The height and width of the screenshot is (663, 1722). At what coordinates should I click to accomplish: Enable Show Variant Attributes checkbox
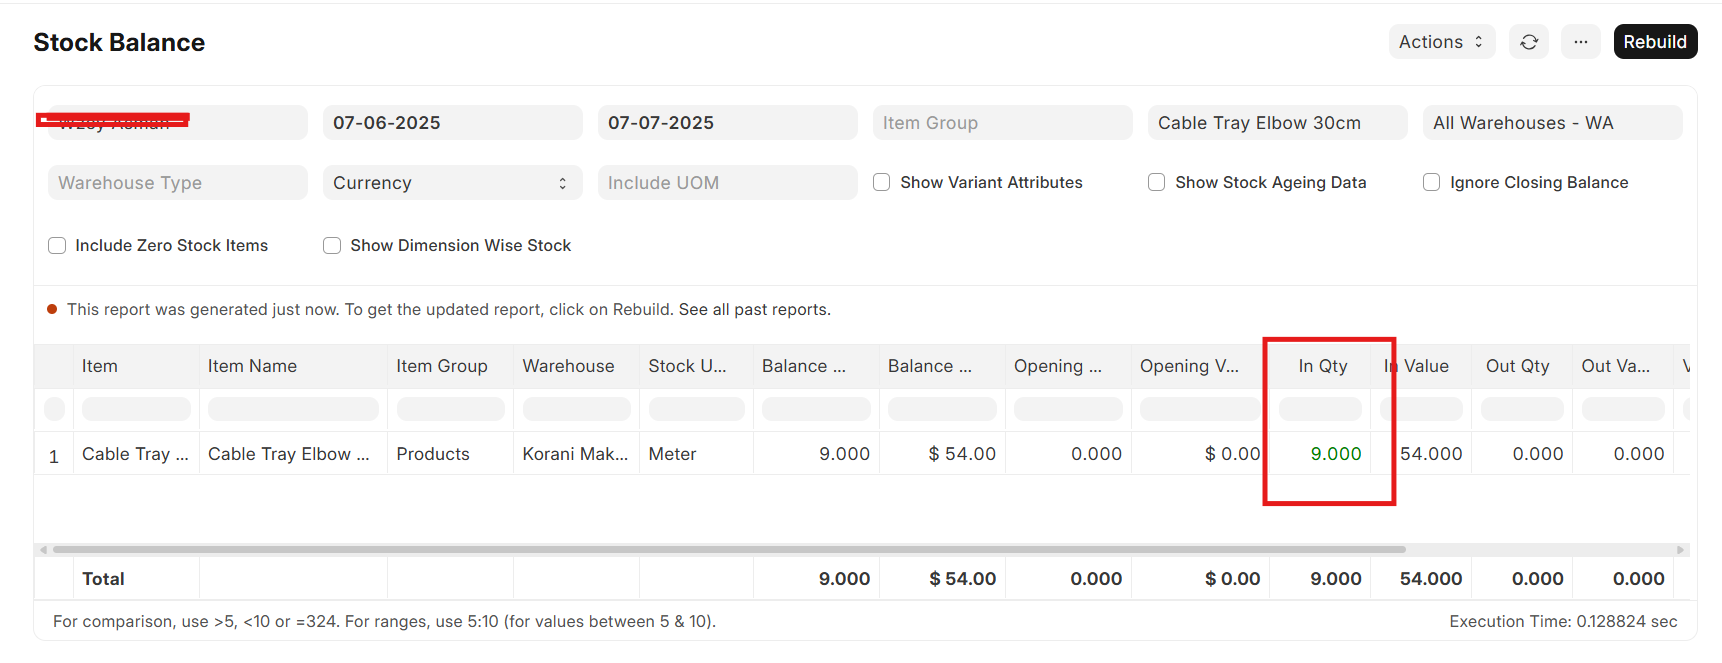[882, 182]
